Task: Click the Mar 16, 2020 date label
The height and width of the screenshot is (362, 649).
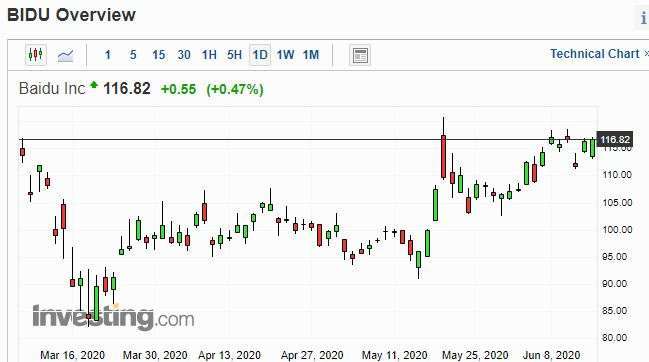Action: click(72, 355)
